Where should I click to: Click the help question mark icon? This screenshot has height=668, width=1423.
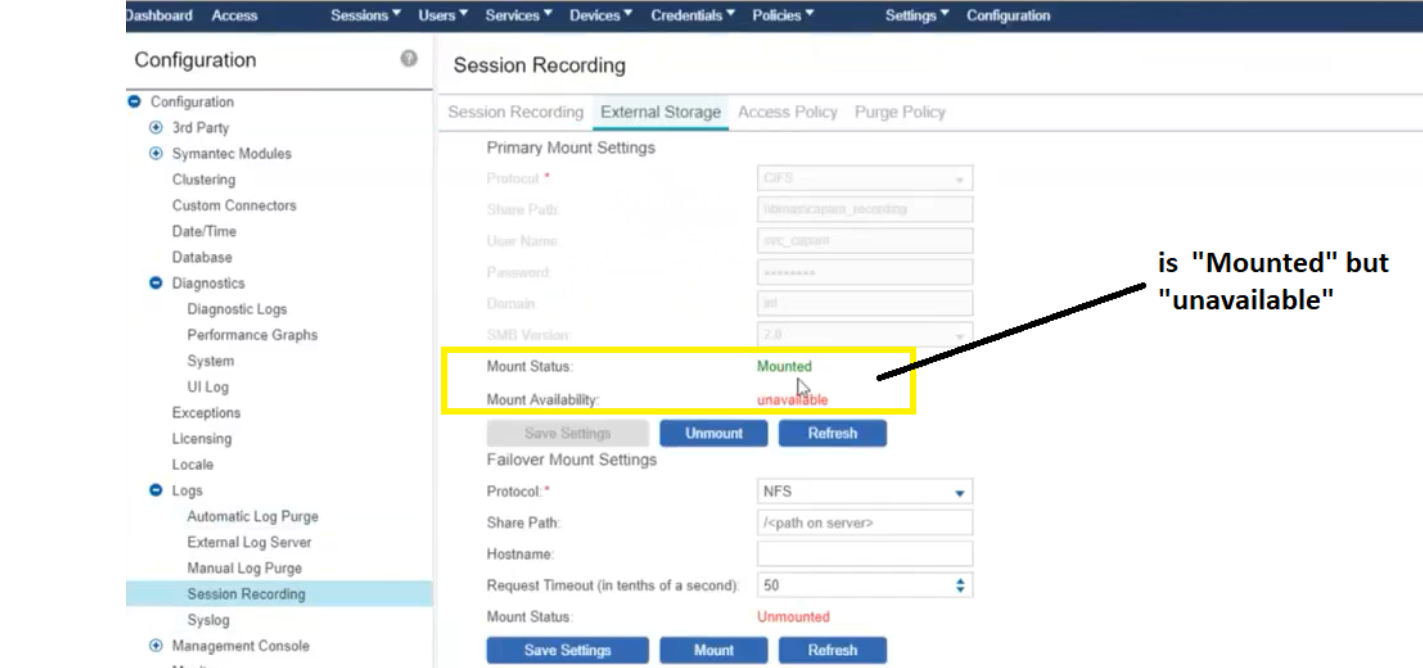tap(408, 60)
